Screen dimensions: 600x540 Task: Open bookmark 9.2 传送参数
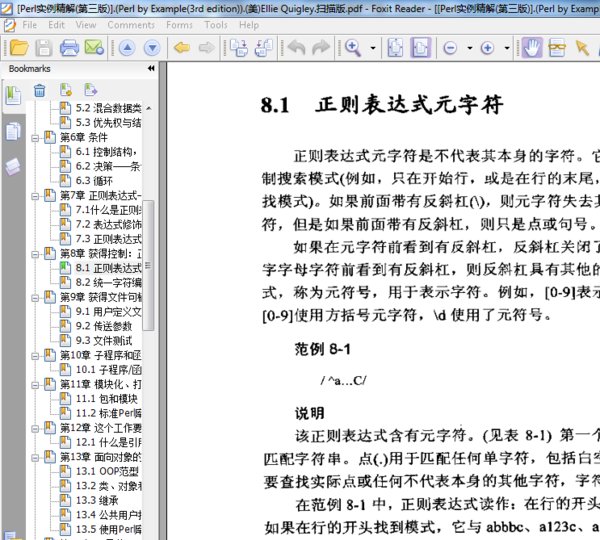click(104, 326)
